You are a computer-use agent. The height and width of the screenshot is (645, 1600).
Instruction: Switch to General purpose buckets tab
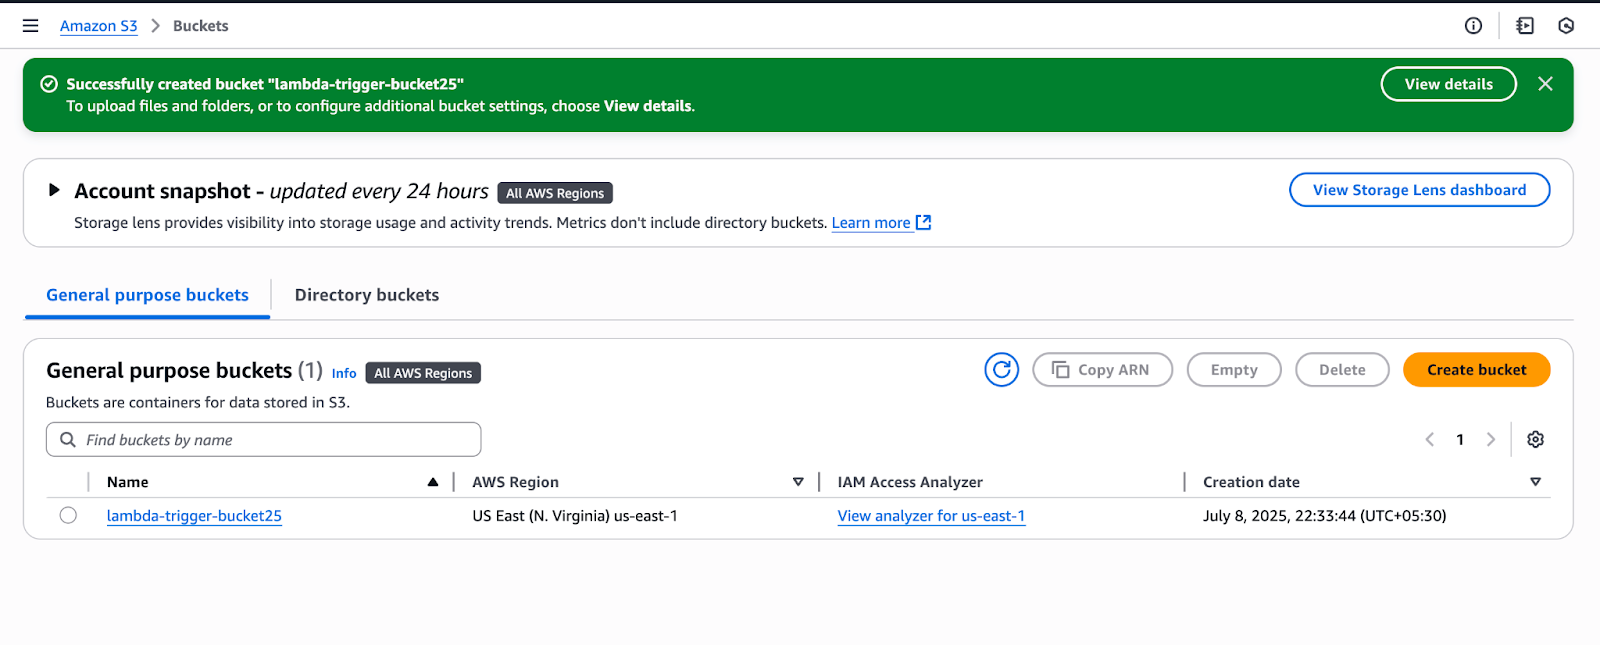(x=147, y=295)
